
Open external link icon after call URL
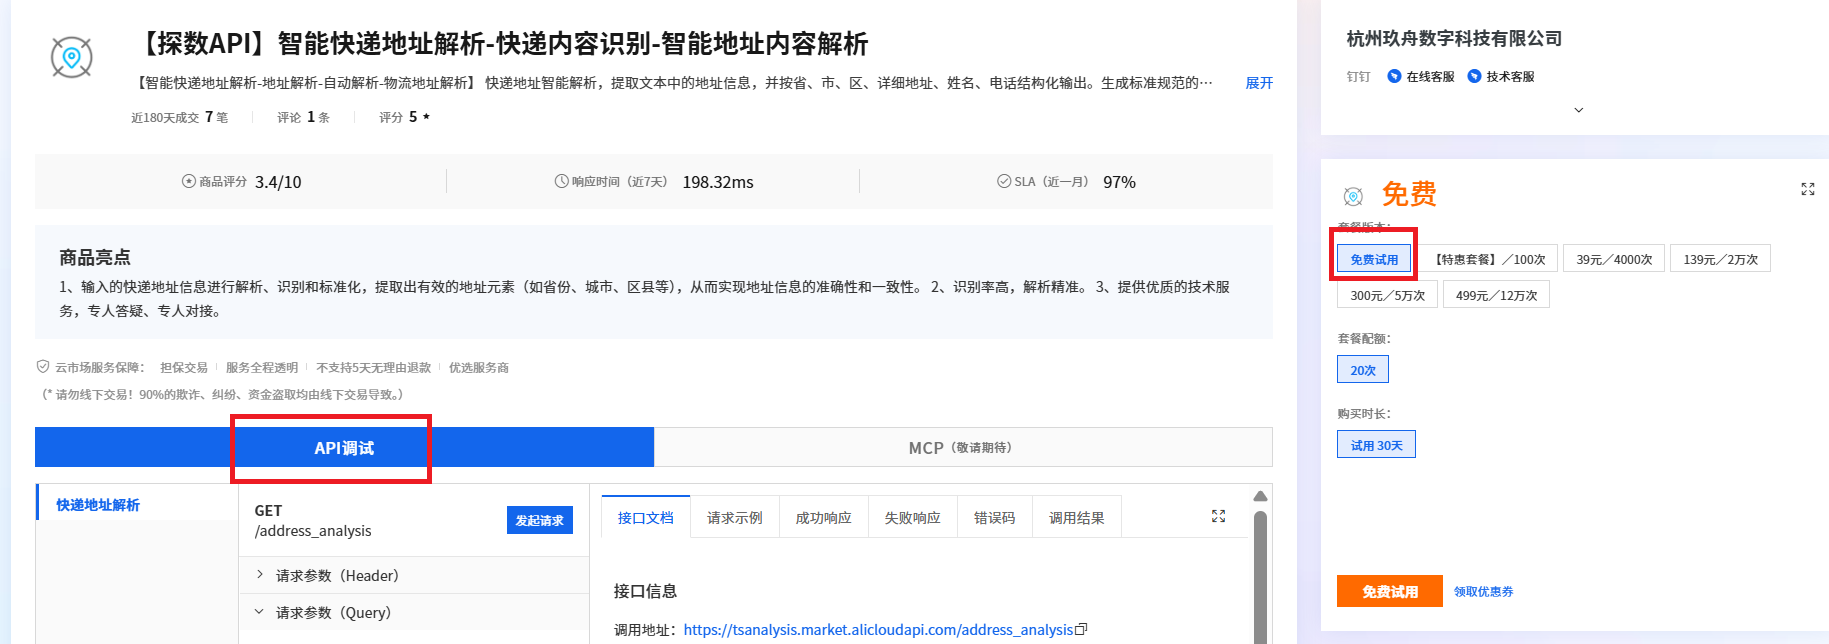tap(1081, 629)
